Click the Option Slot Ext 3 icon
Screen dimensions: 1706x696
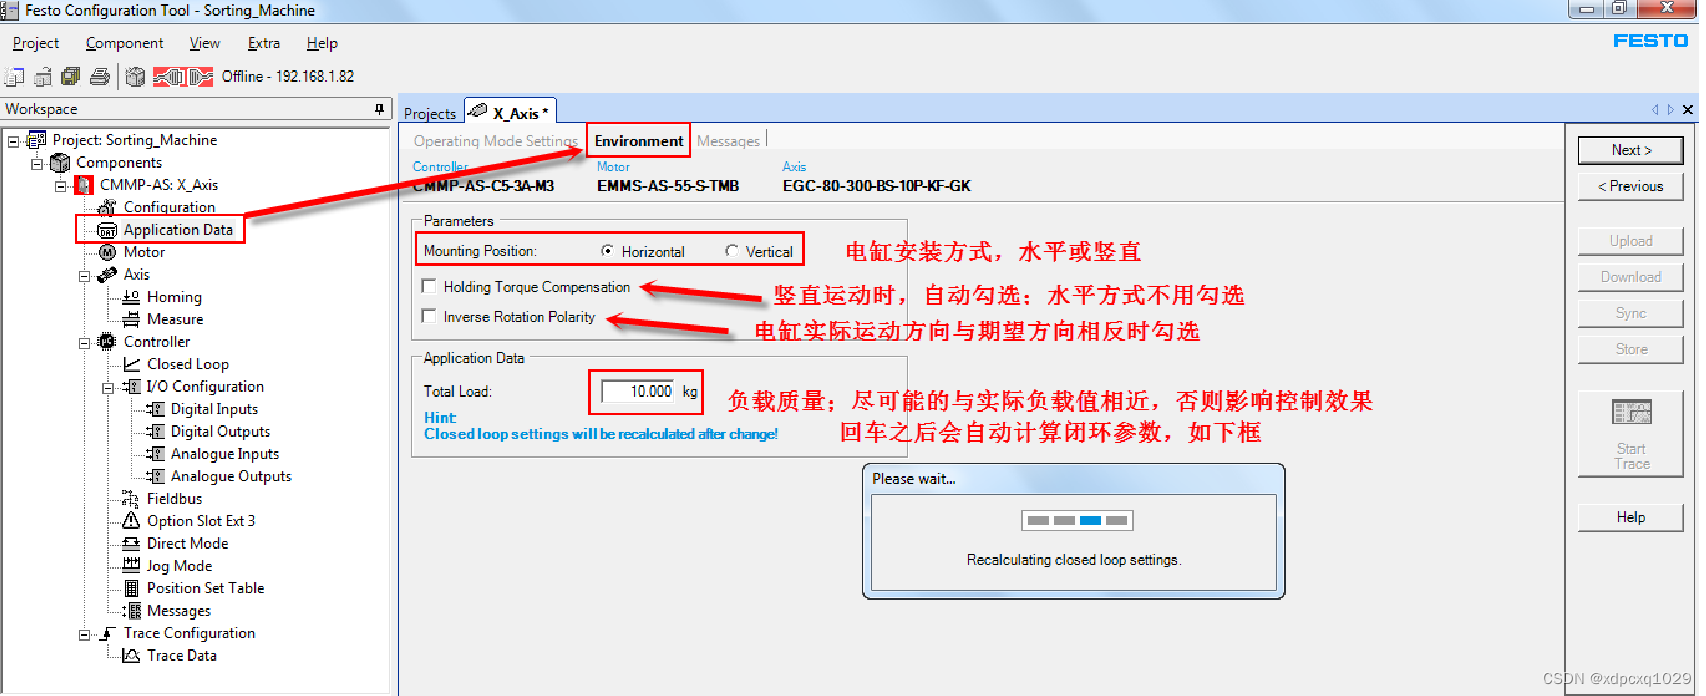[x=131, y=521]
